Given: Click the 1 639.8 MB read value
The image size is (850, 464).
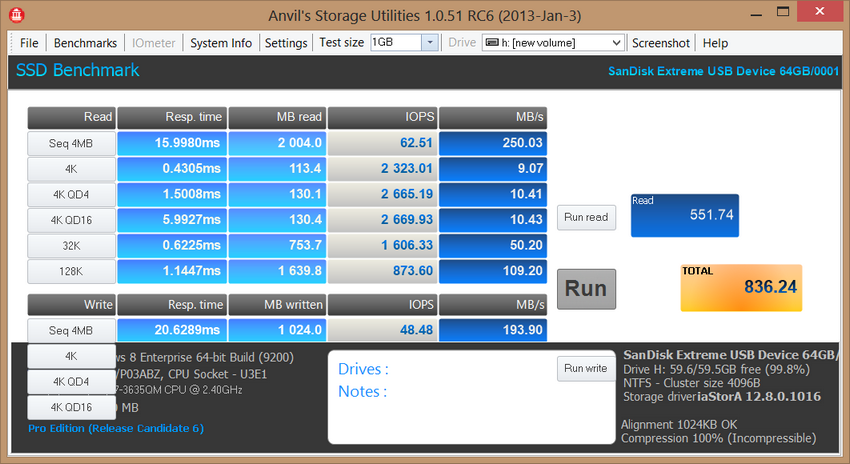Looking at the screenshot, I should (x=277, y=270).
